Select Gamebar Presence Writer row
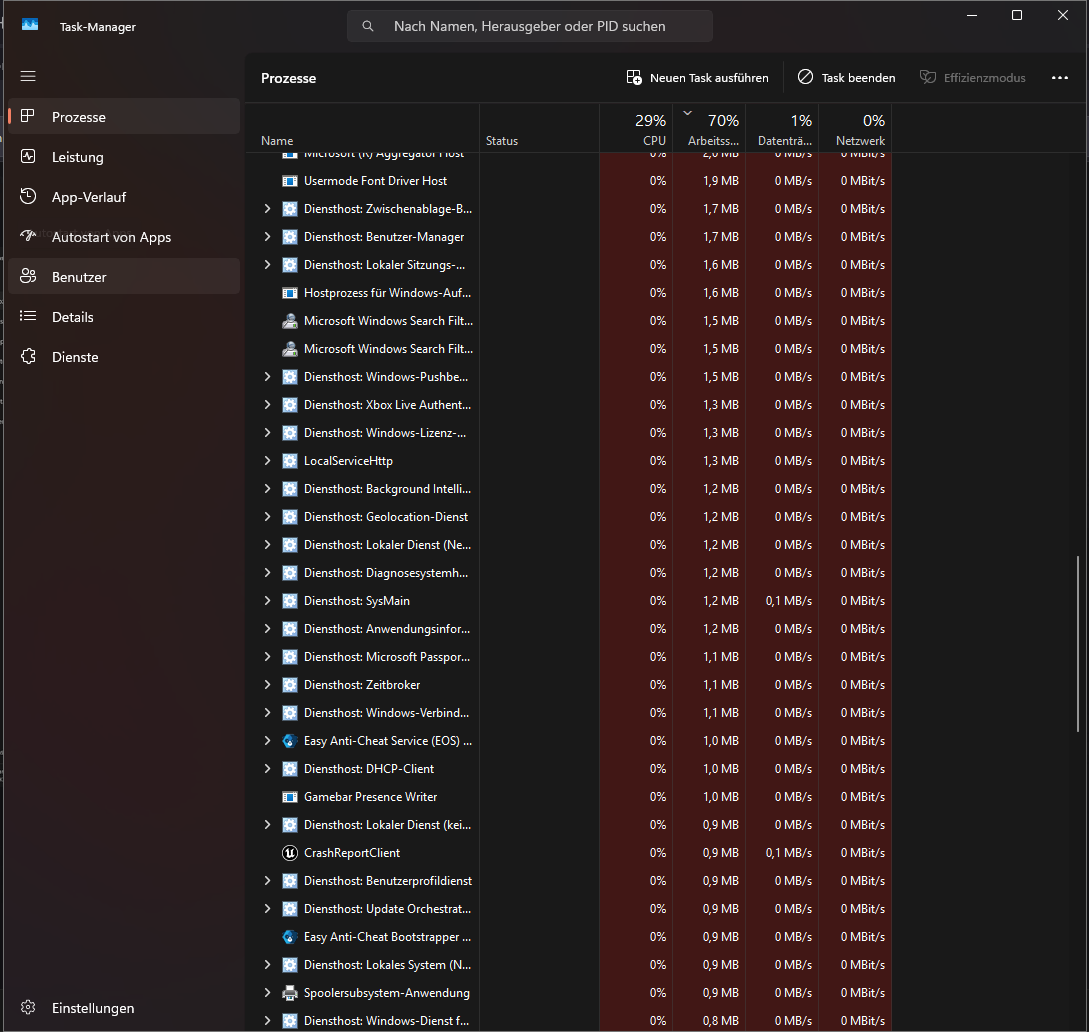The height and width of the screenshot is (1032, 1089). 569,797
